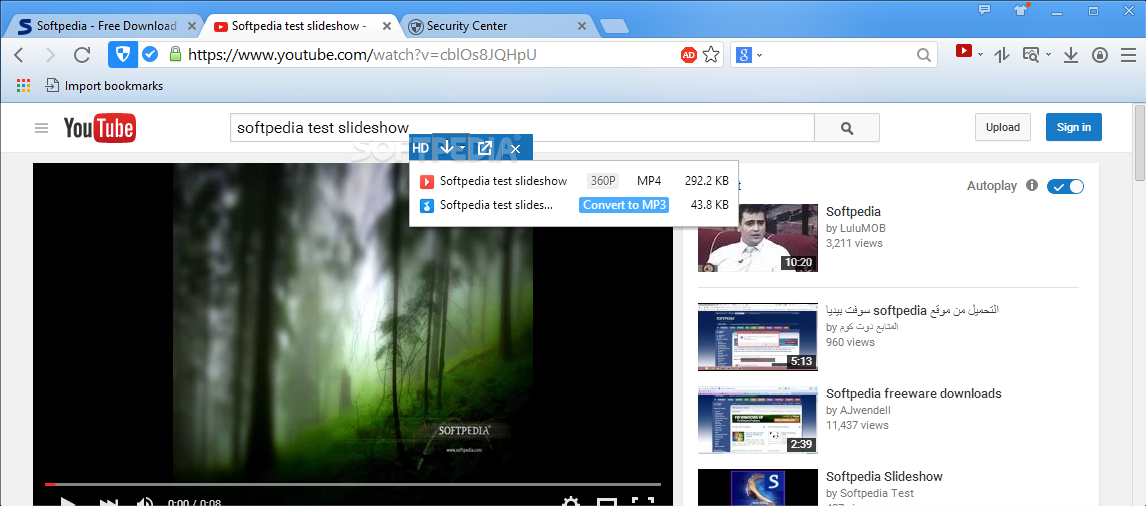Click the YouTube Upload button
The height and width of the screenshot is (506, 1146).
[1003, 127]
